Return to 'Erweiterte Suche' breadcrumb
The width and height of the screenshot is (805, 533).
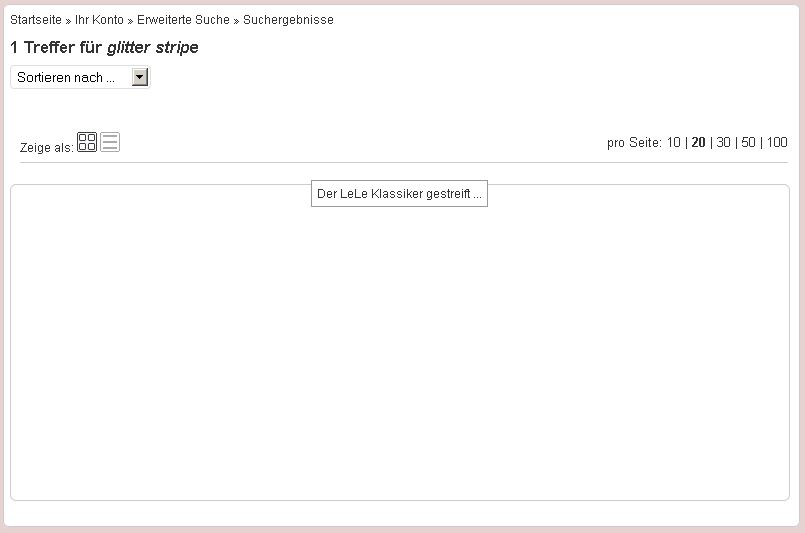point(183,20)
